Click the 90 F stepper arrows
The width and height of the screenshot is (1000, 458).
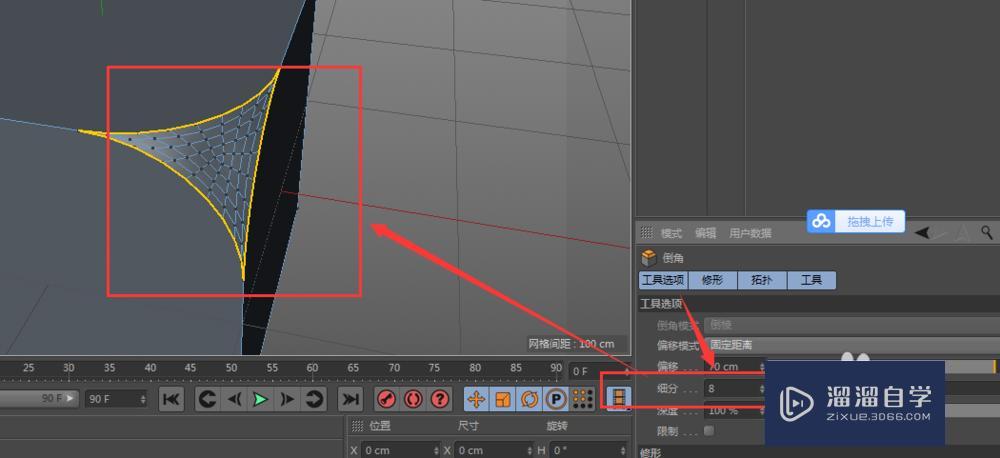tap(143, 399)
